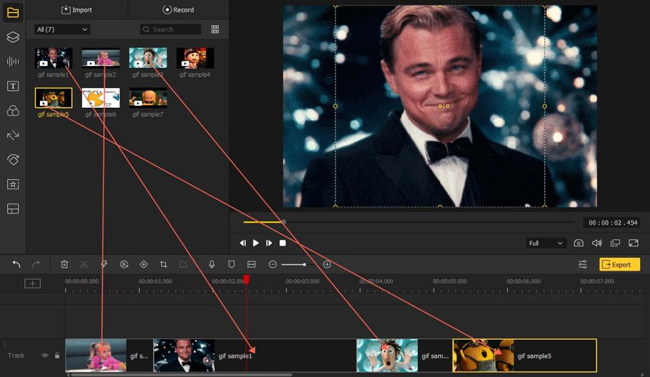Toggle Track visibility eye icon
The height and width of the screenshot is (377, 650).
(x=45, y=355)
